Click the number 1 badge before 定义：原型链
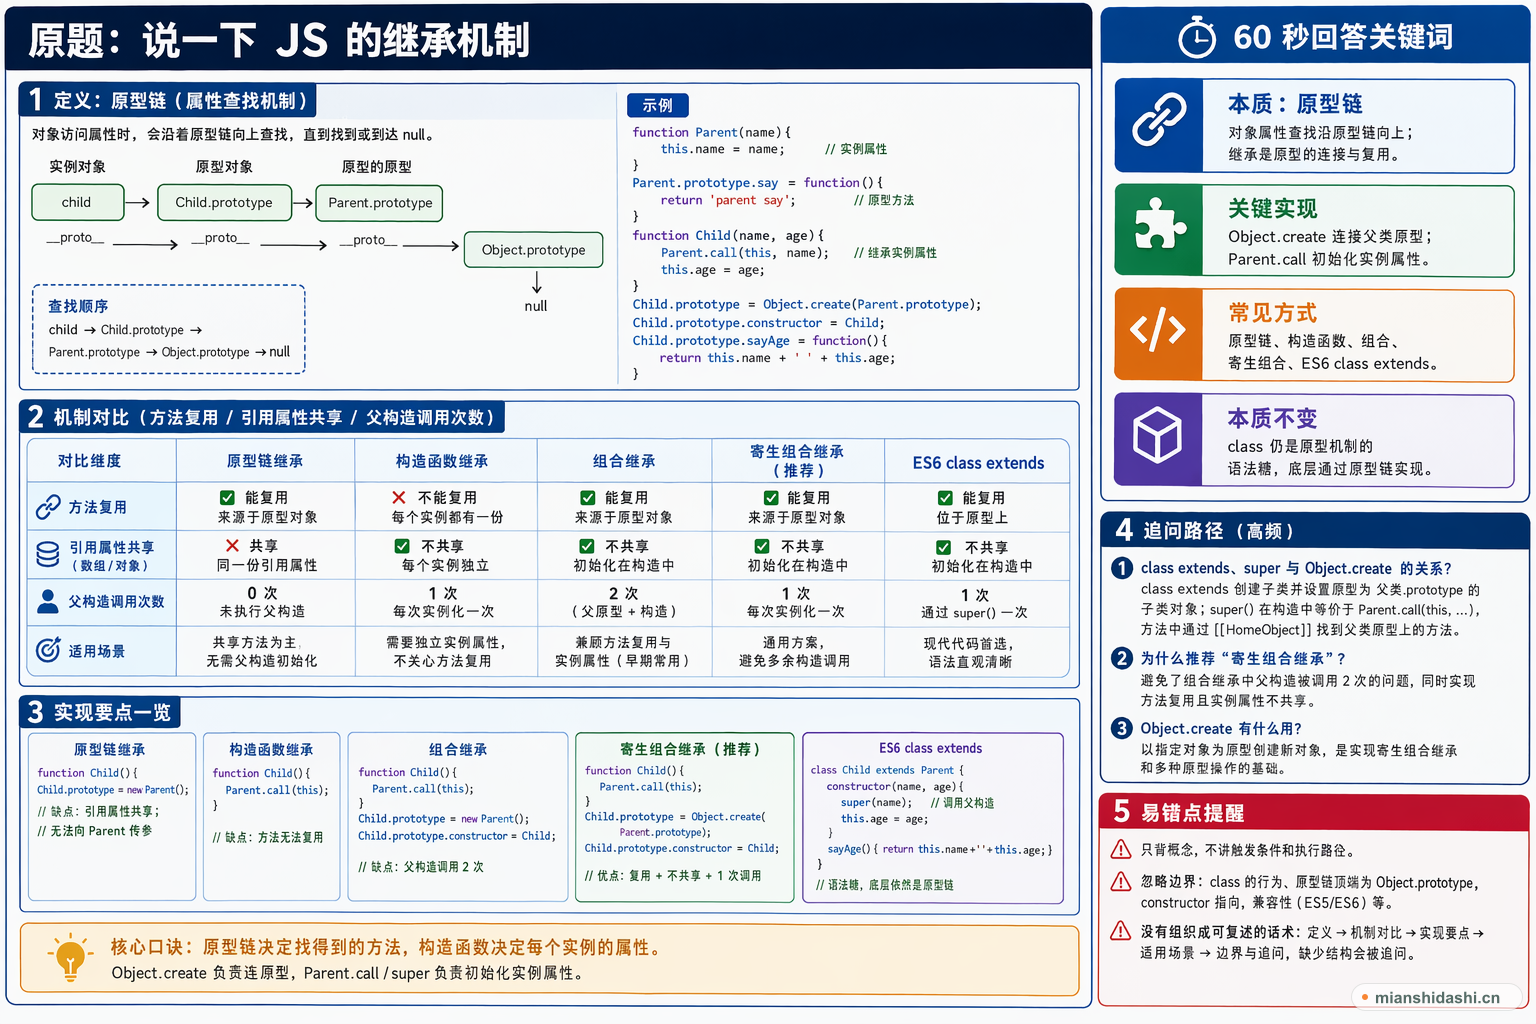The width and height of the screenshot is (1536, 1024). click(x=35, y=100)
